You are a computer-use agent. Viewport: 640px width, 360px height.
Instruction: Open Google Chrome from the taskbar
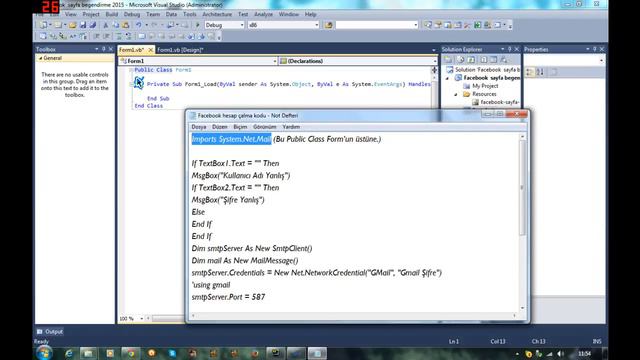tap(131, 353)
